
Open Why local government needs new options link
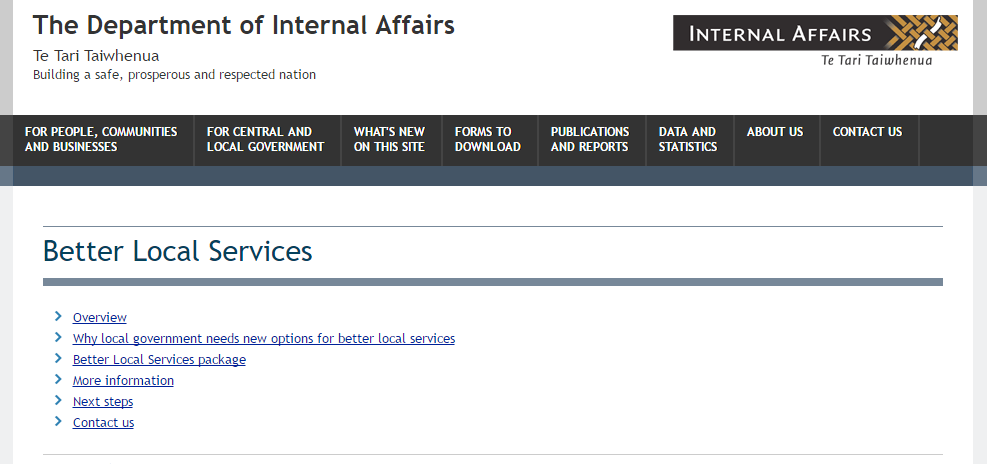coord(264,338)
